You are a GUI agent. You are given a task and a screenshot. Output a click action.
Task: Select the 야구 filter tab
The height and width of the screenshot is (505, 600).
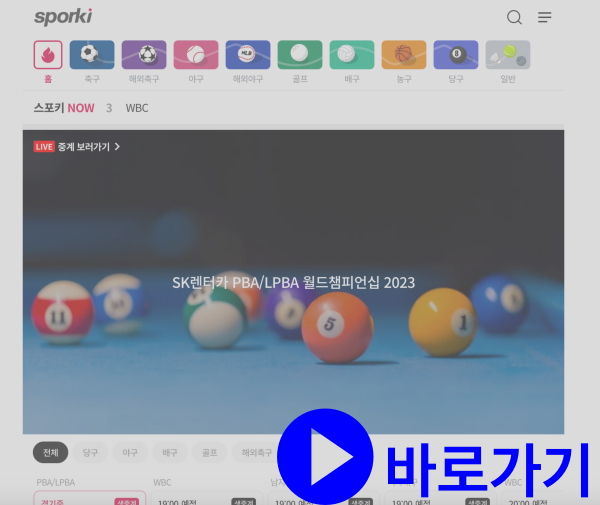(130, 453)
